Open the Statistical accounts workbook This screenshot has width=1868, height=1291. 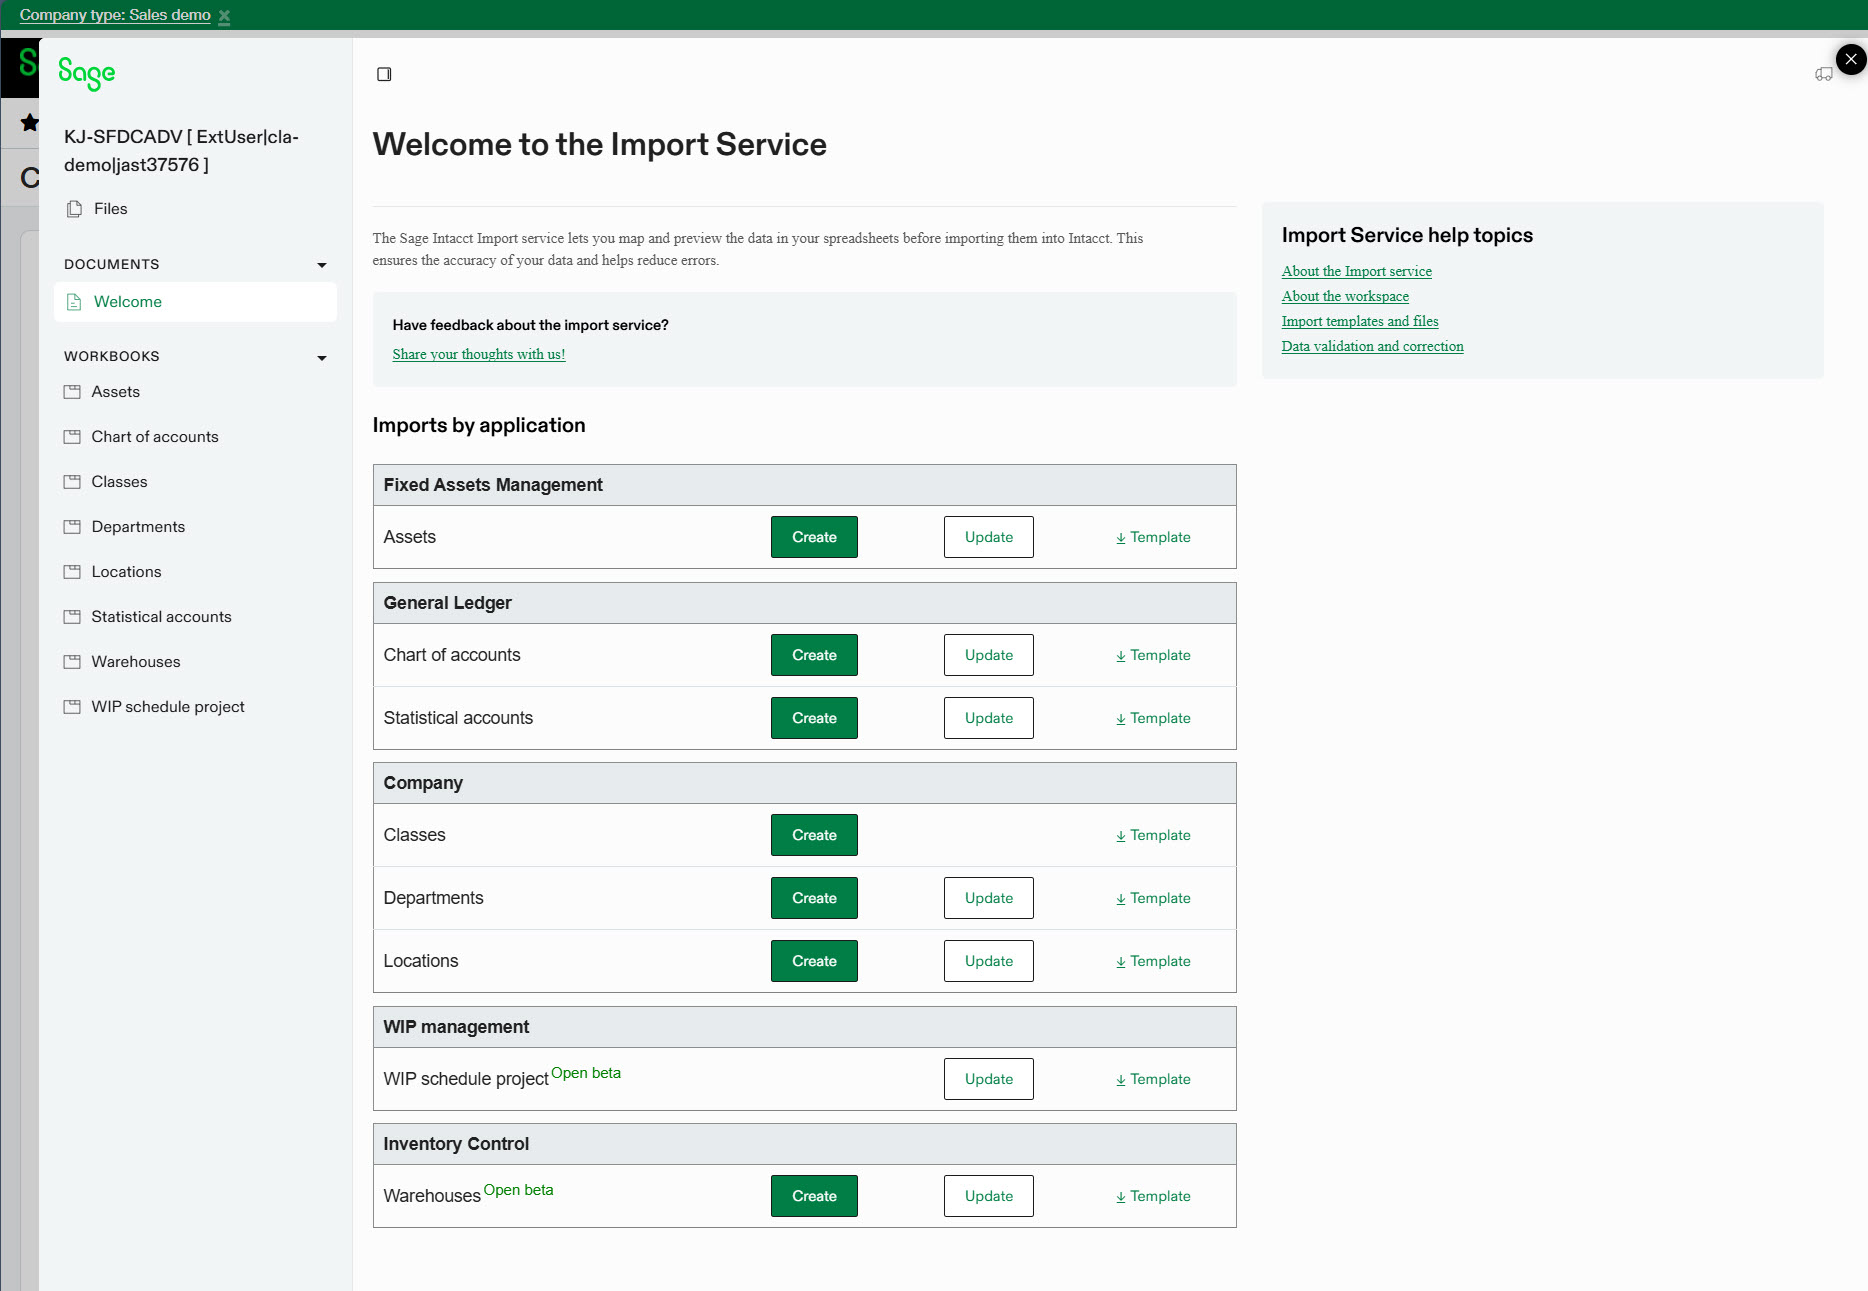click(161, 616)
